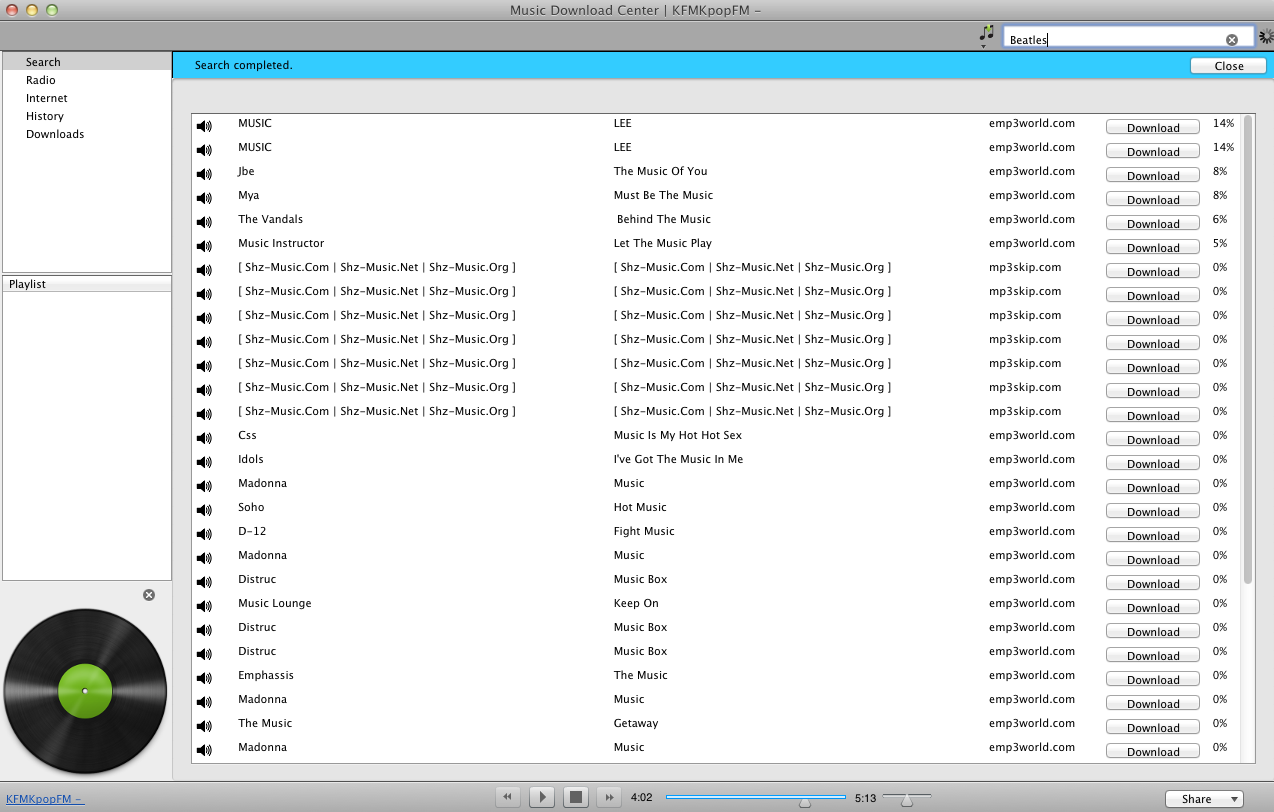Viewport: 1274px width, 812px height.
Task: Open the Downloads section in sidebar
Action: tap(55, 134)
